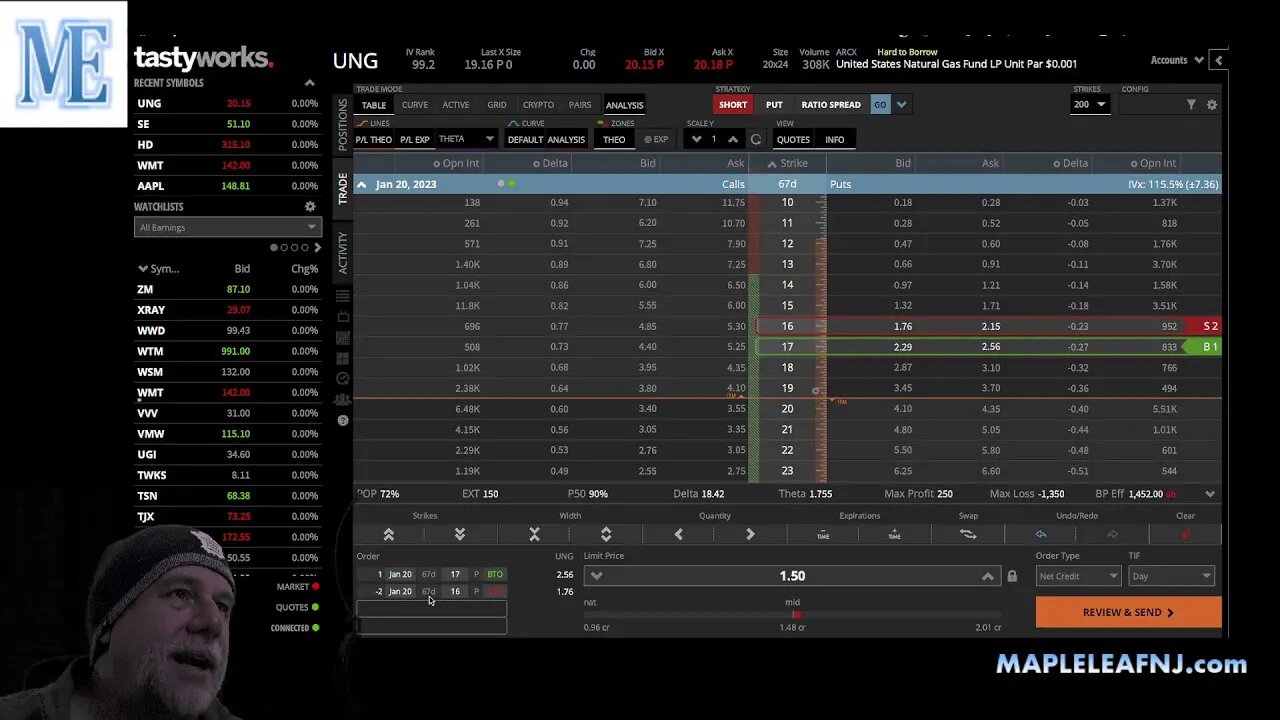The image size is (1280, 720).
Task: Go to next watchlist page arrow
Action: 318,247
